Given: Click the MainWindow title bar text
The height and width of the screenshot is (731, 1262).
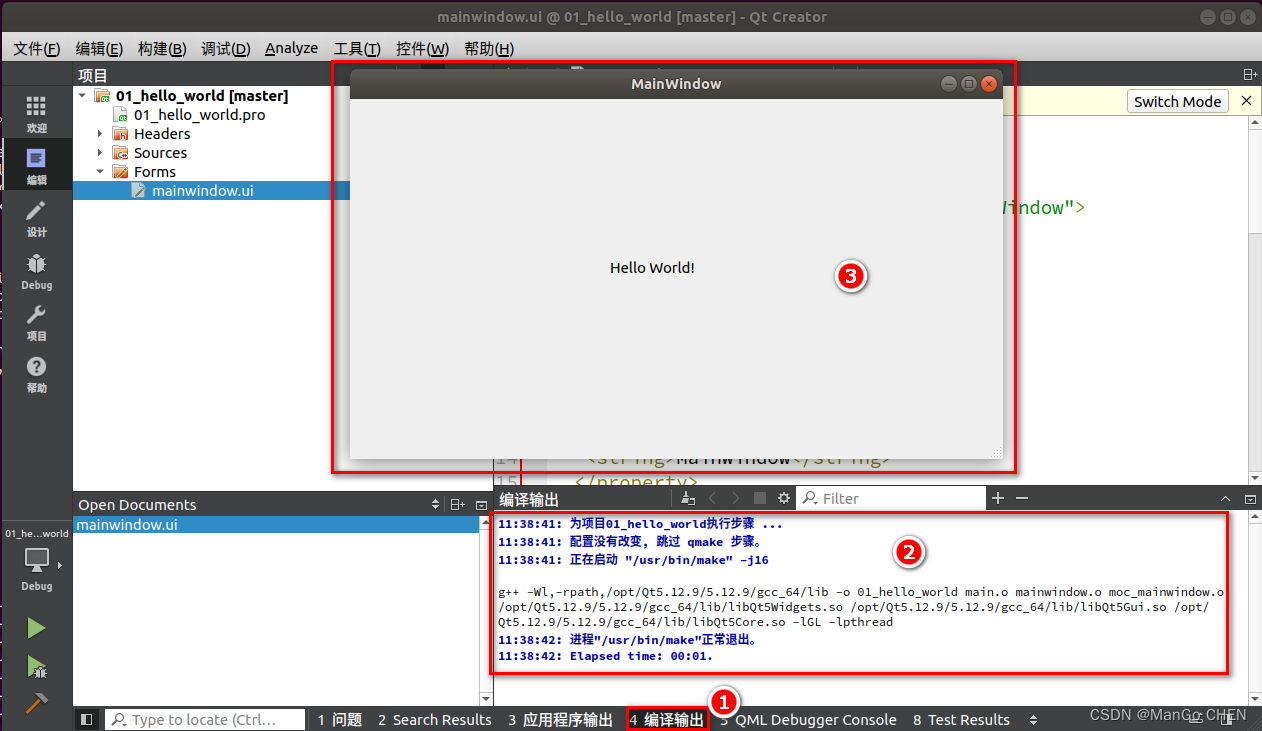Looking at the screenshot, I should [676, 84].
